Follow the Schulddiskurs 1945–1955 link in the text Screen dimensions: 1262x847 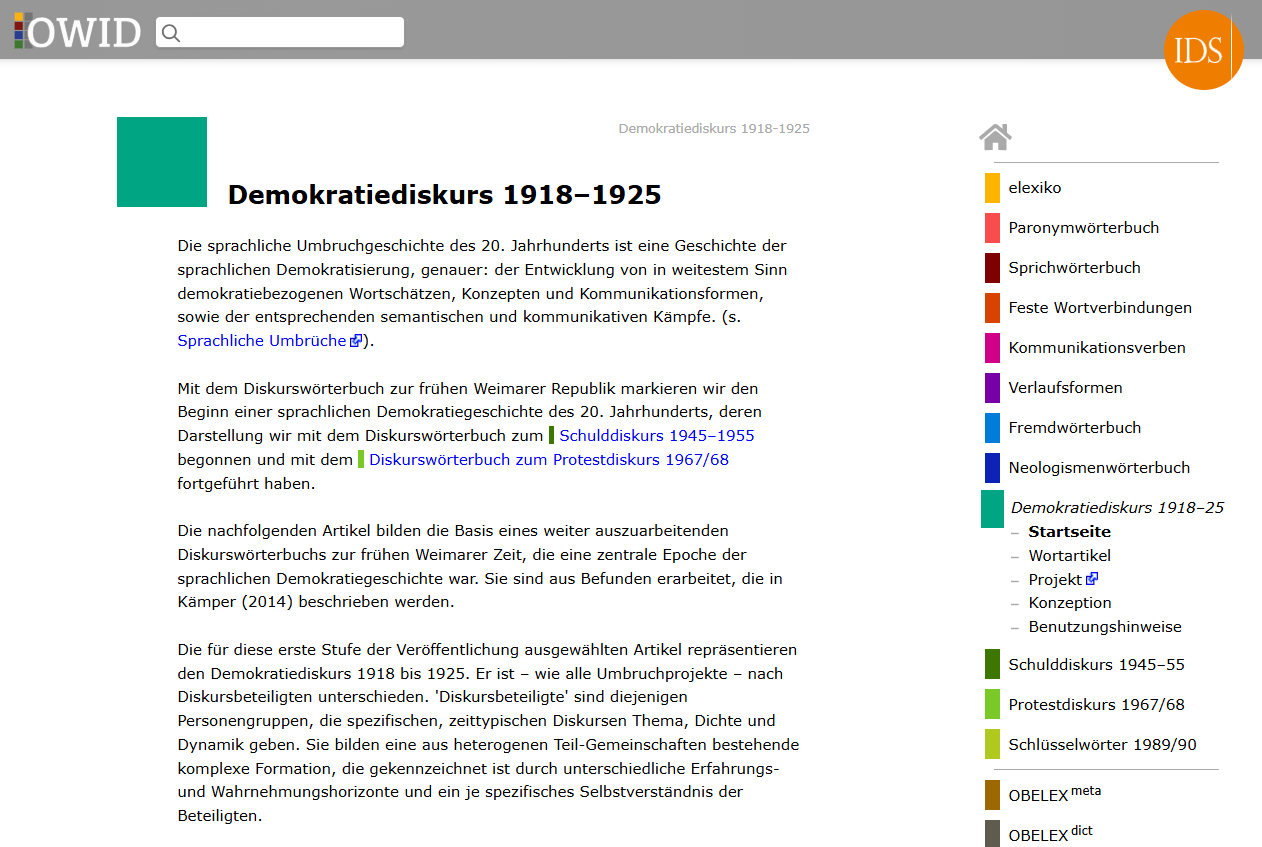657,435
